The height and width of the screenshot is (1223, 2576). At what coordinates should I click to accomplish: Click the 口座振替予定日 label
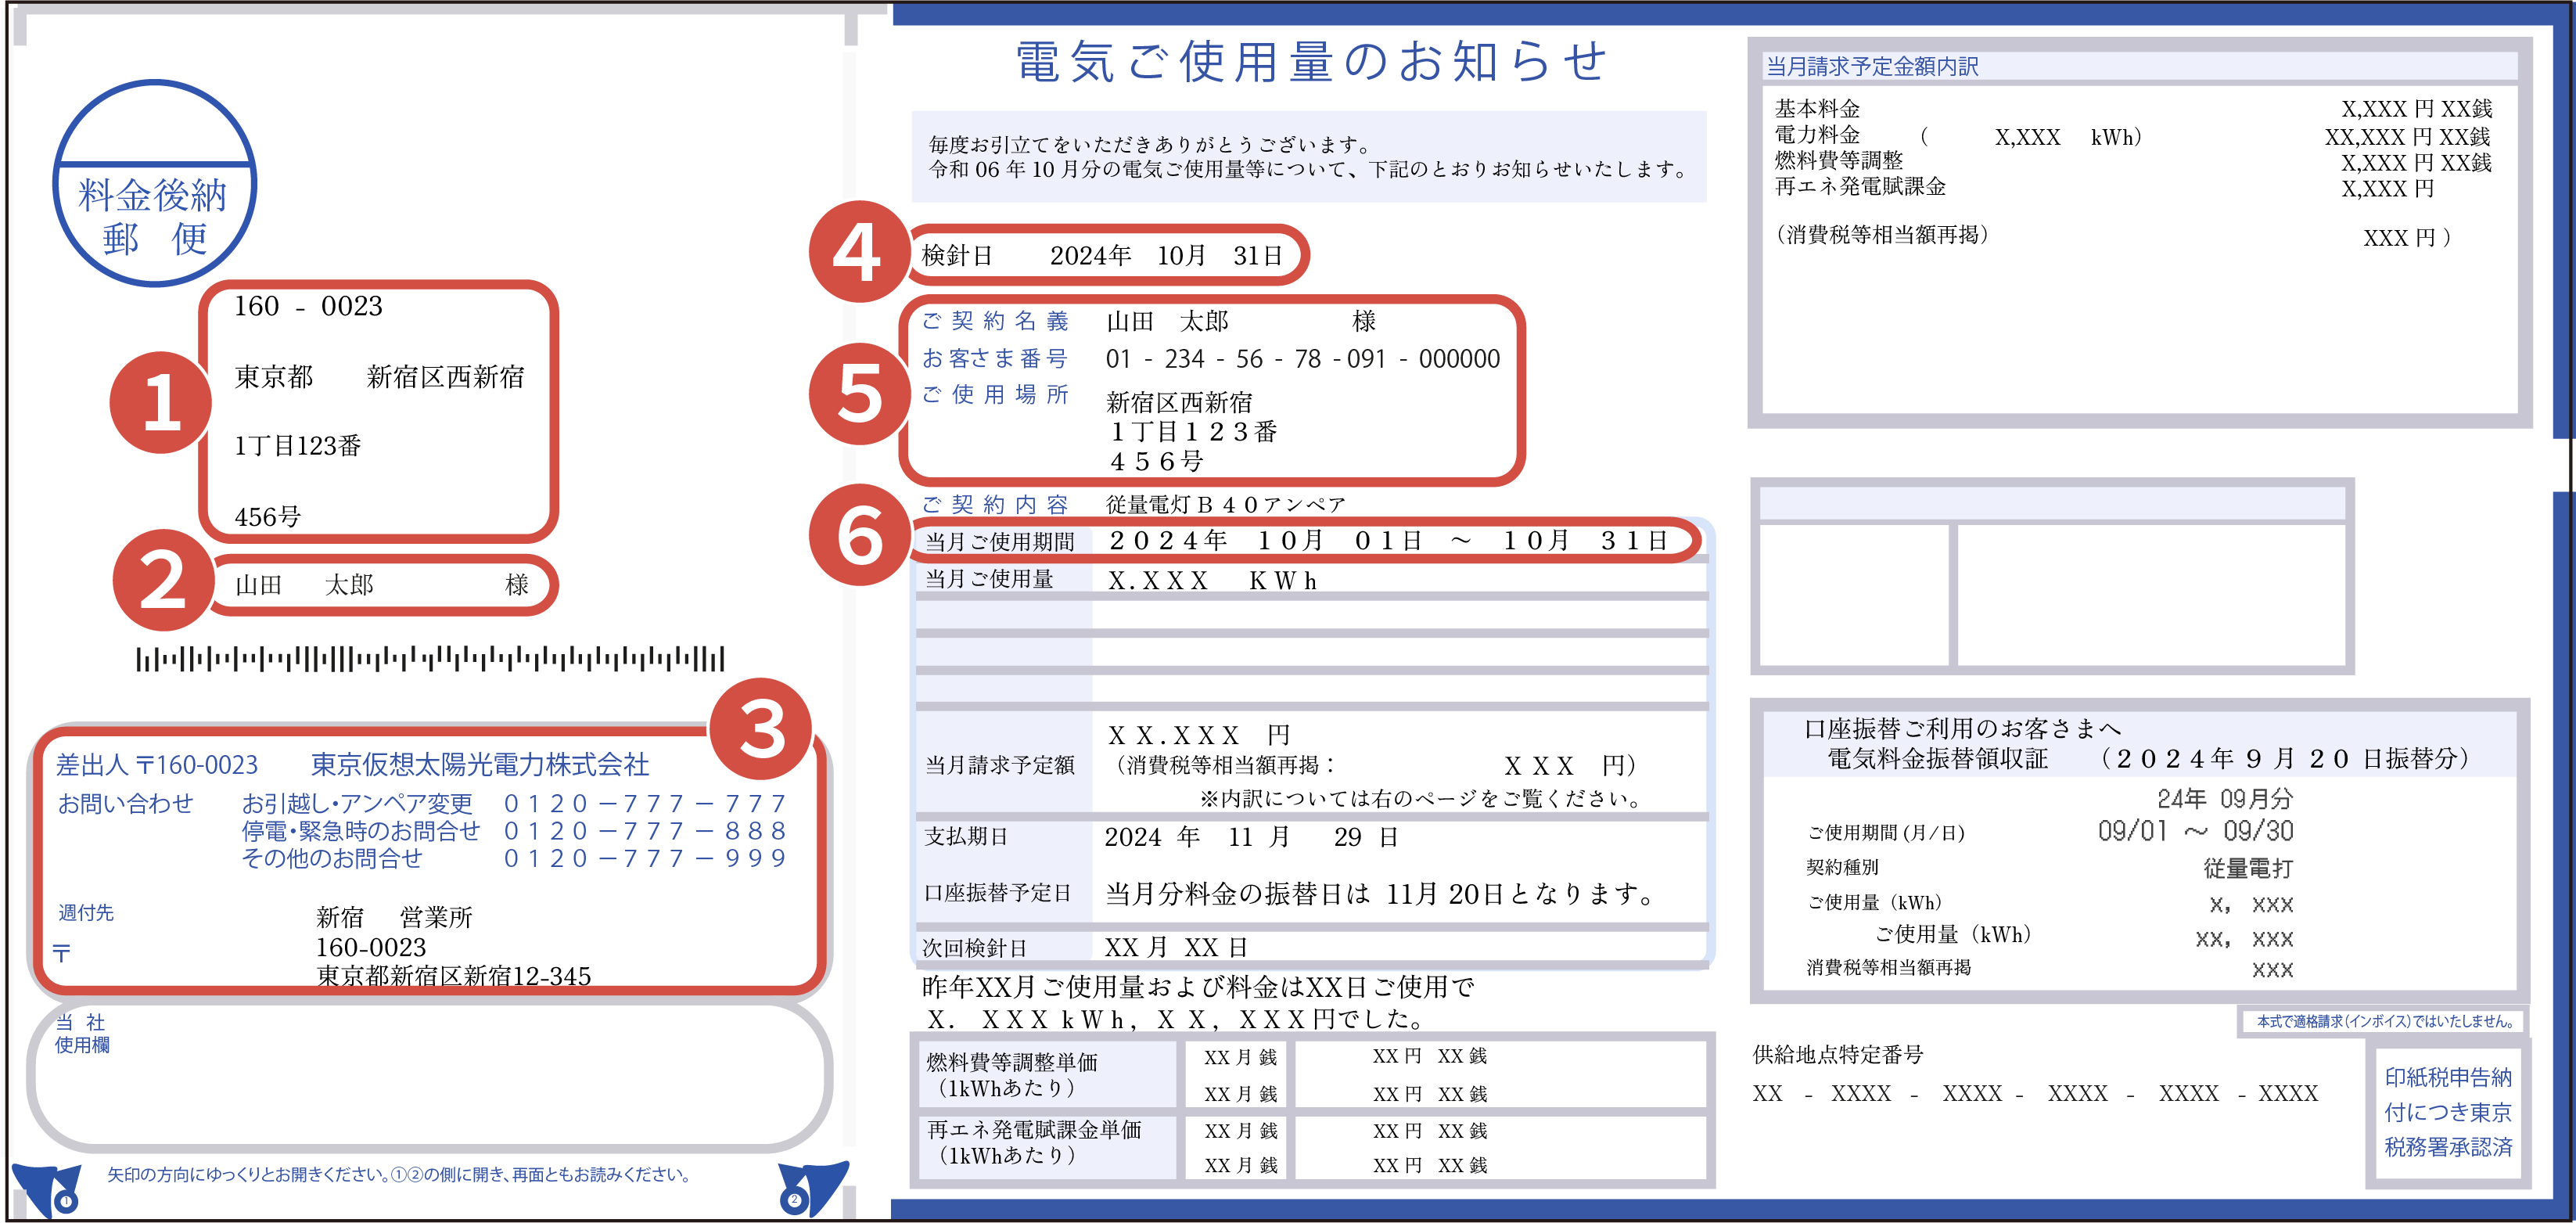998,893
